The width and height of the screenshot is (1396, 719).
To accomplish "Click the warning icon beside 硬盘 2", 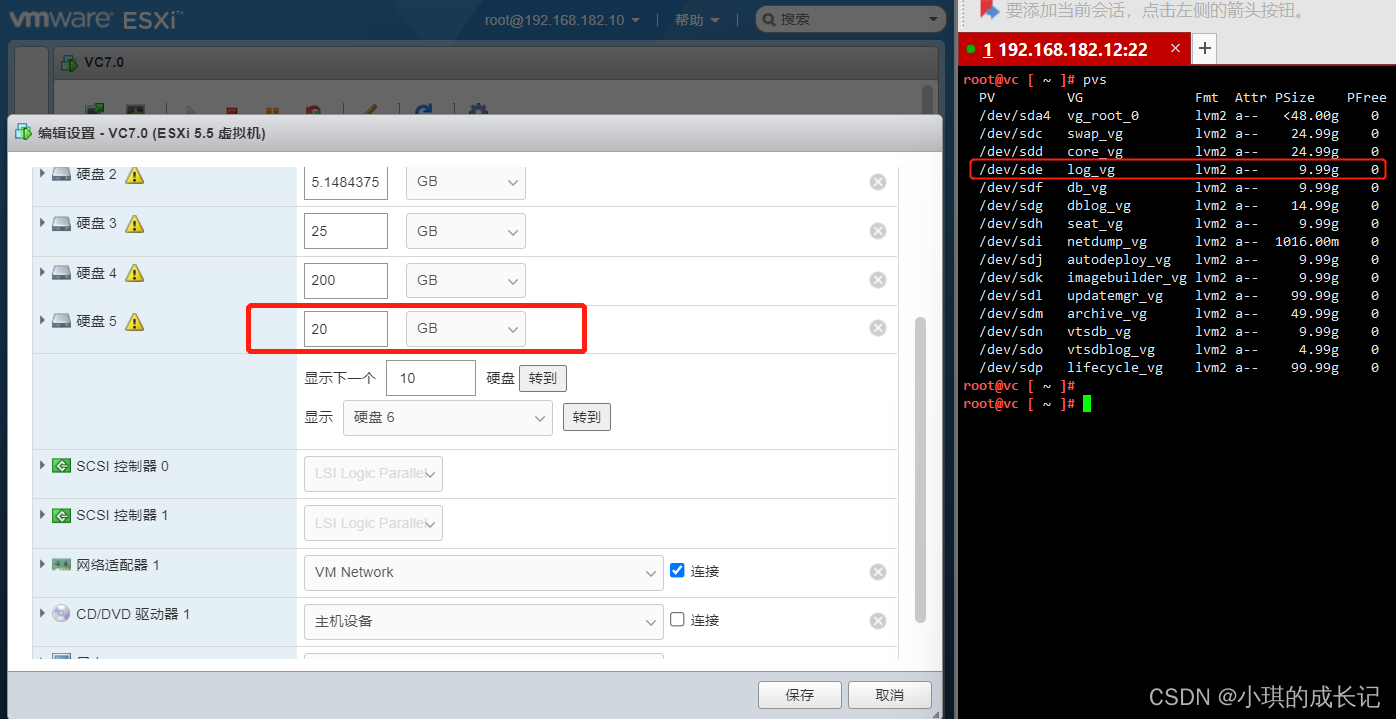I will (x=135, y=175).
